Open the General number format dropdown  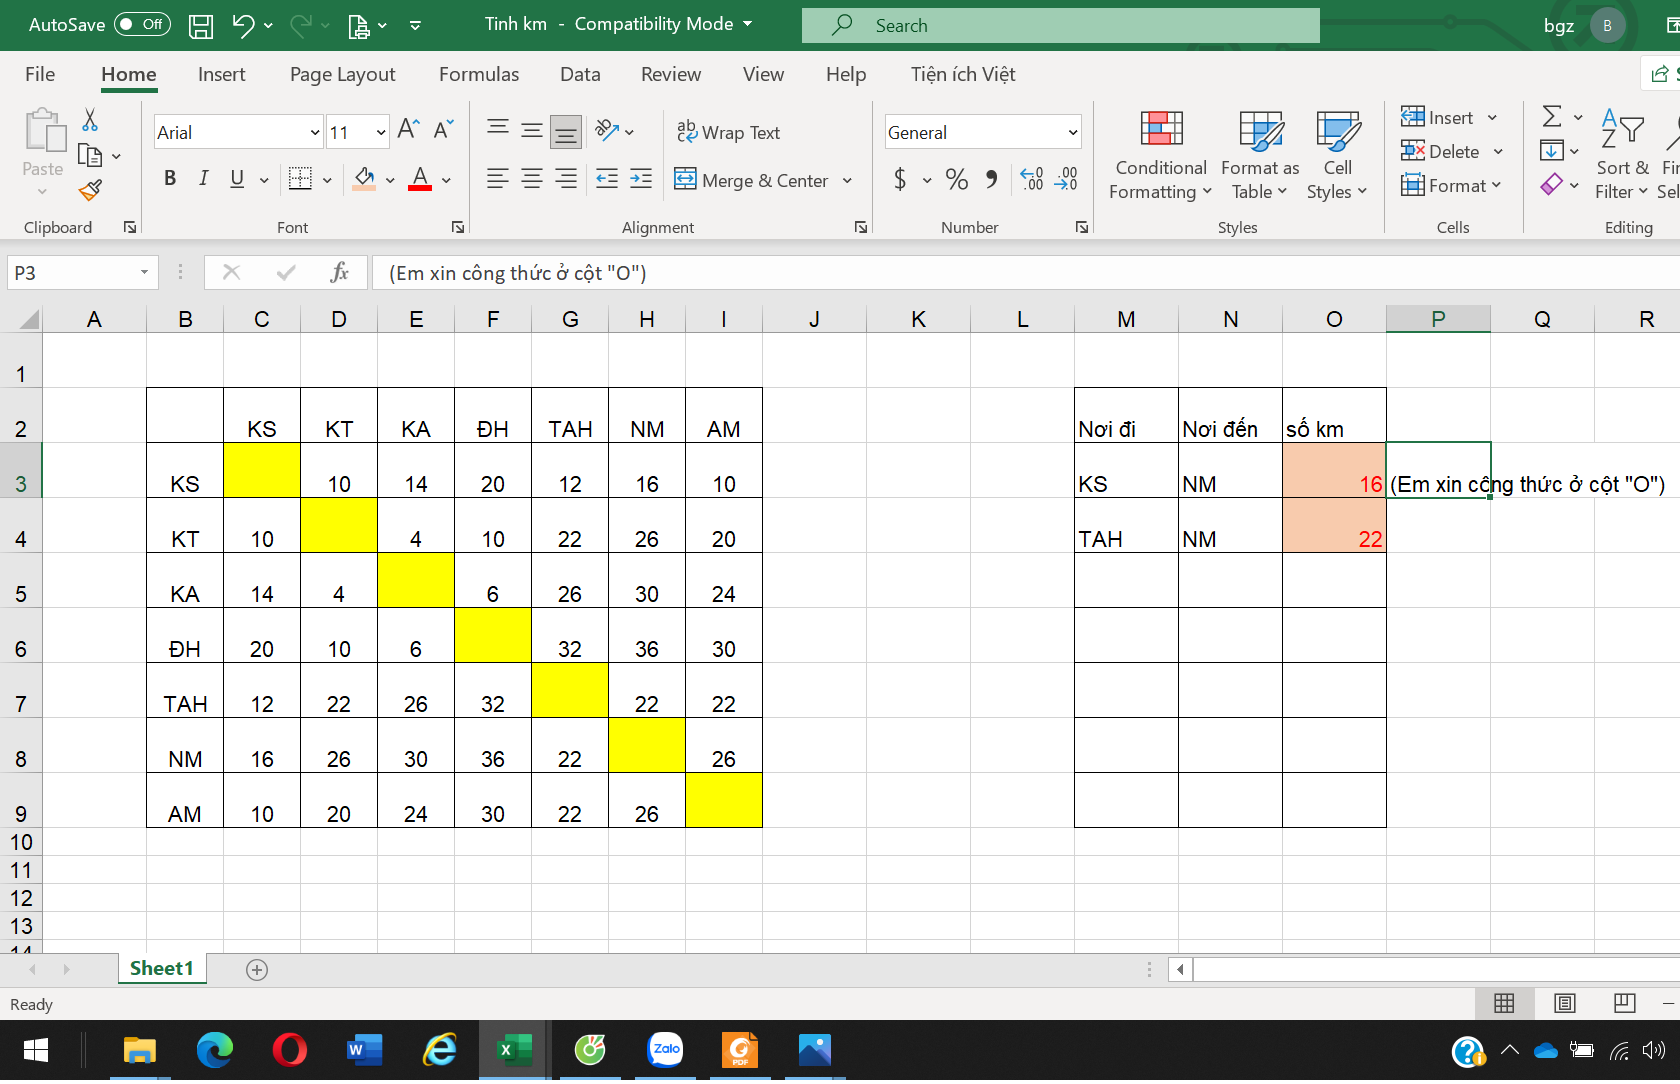click(x=1072, y=133)
